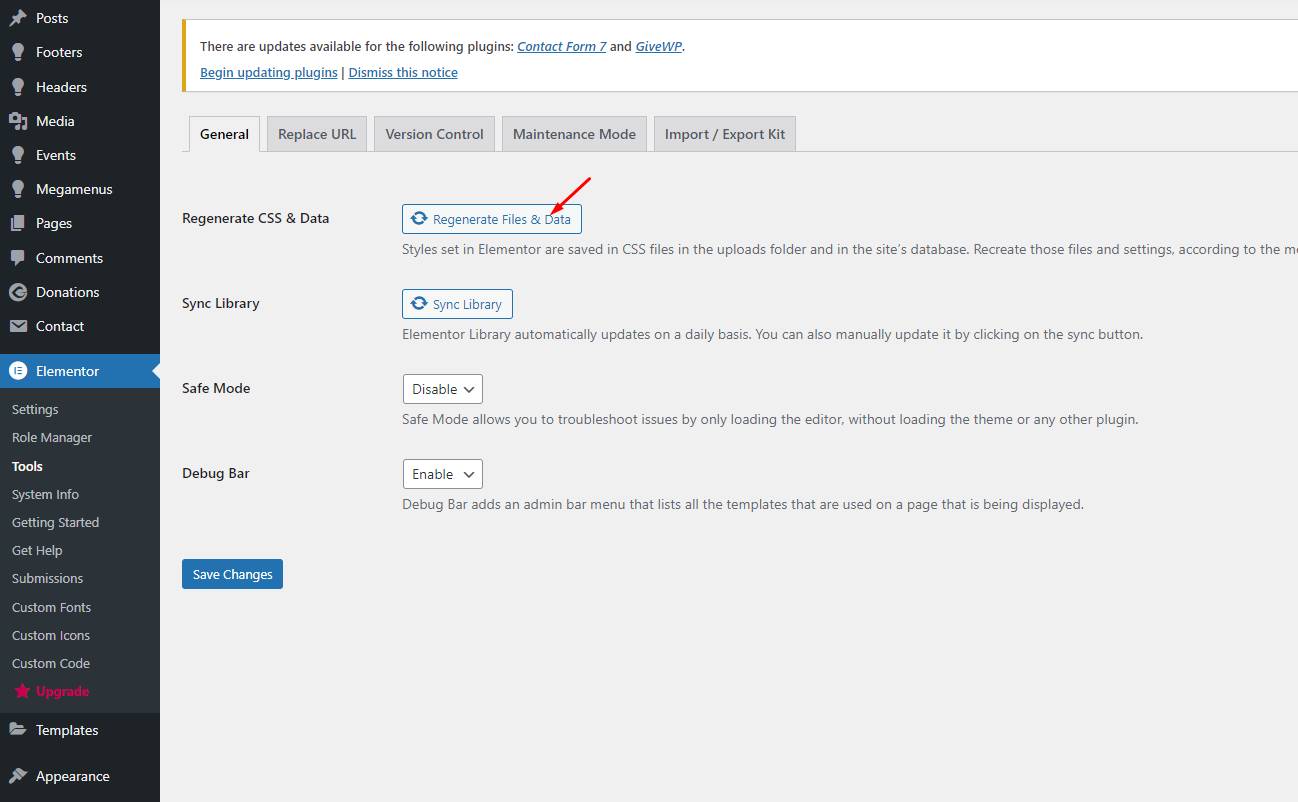Click the Templates folder icon
Viewport: 1298px width, 802px height.
18,730
